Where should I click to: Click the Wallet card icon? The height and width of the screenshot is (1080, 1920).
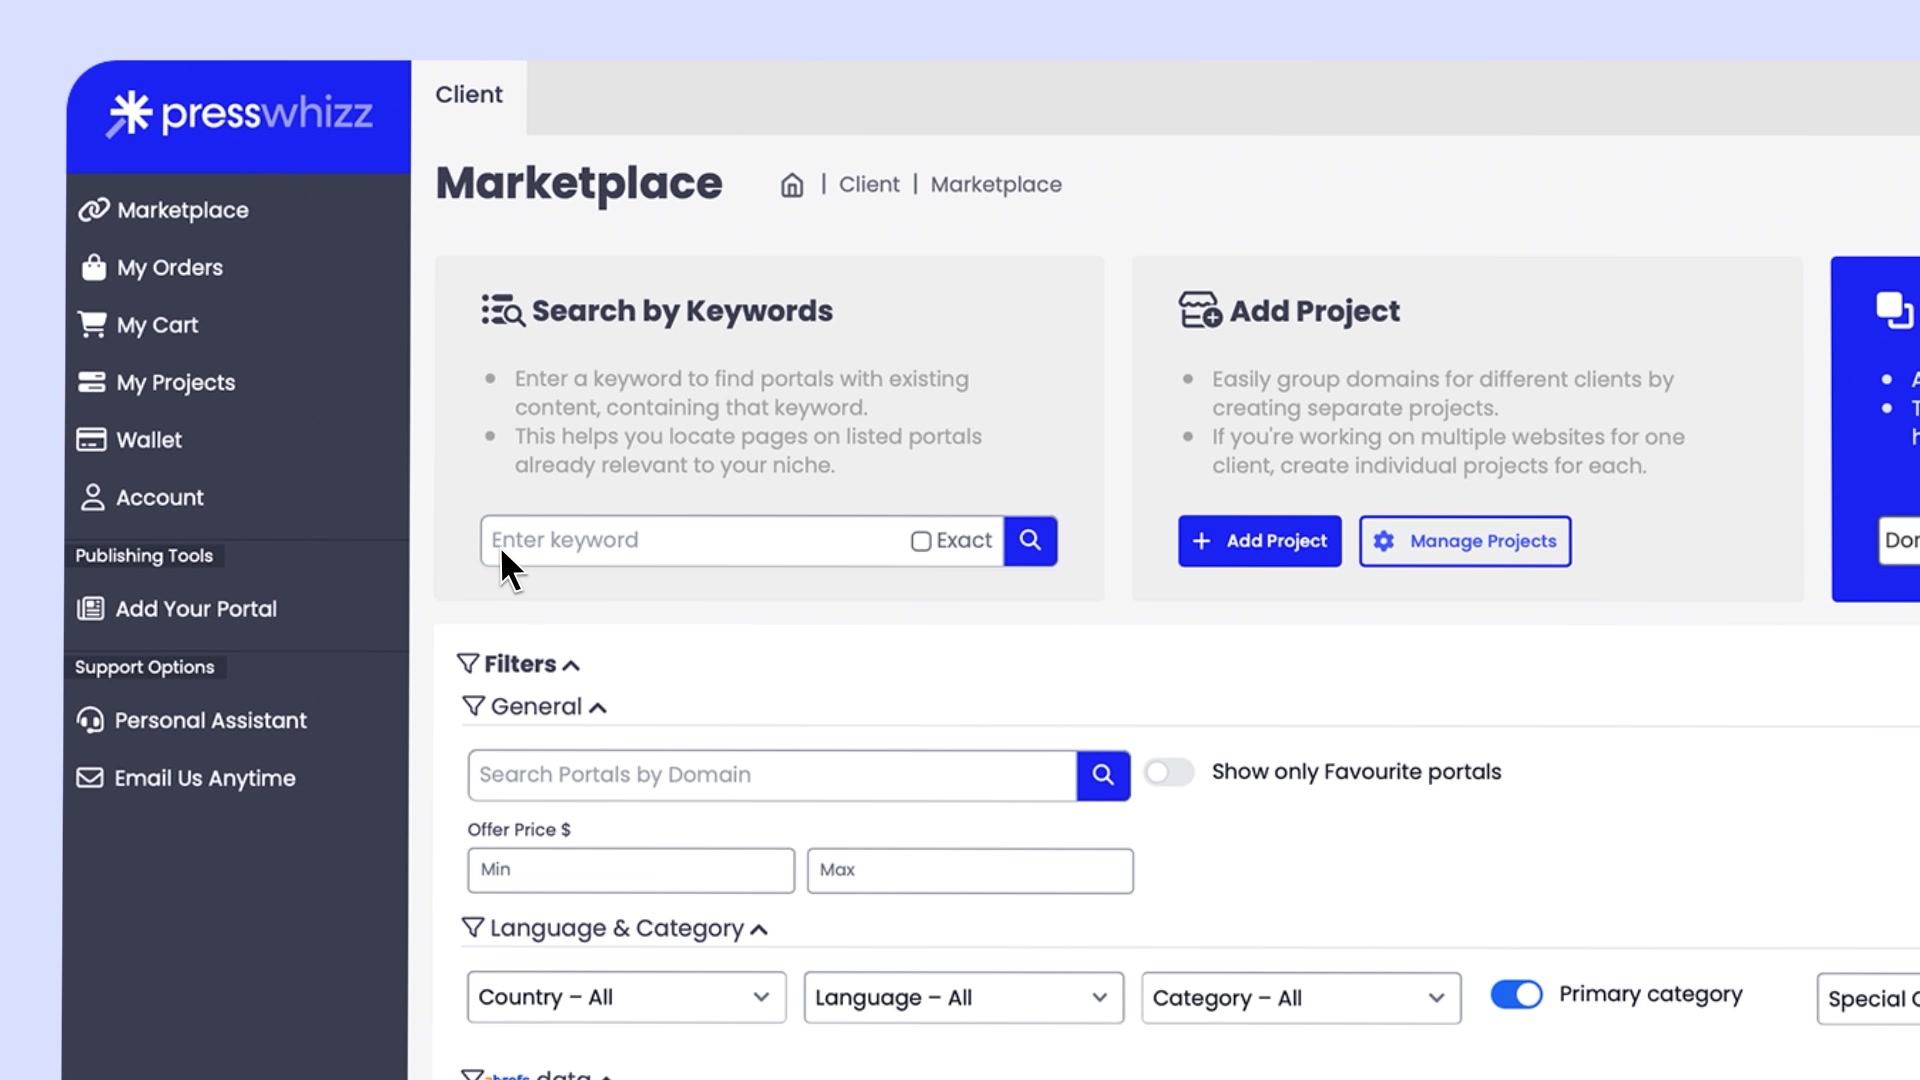[91, 440]
